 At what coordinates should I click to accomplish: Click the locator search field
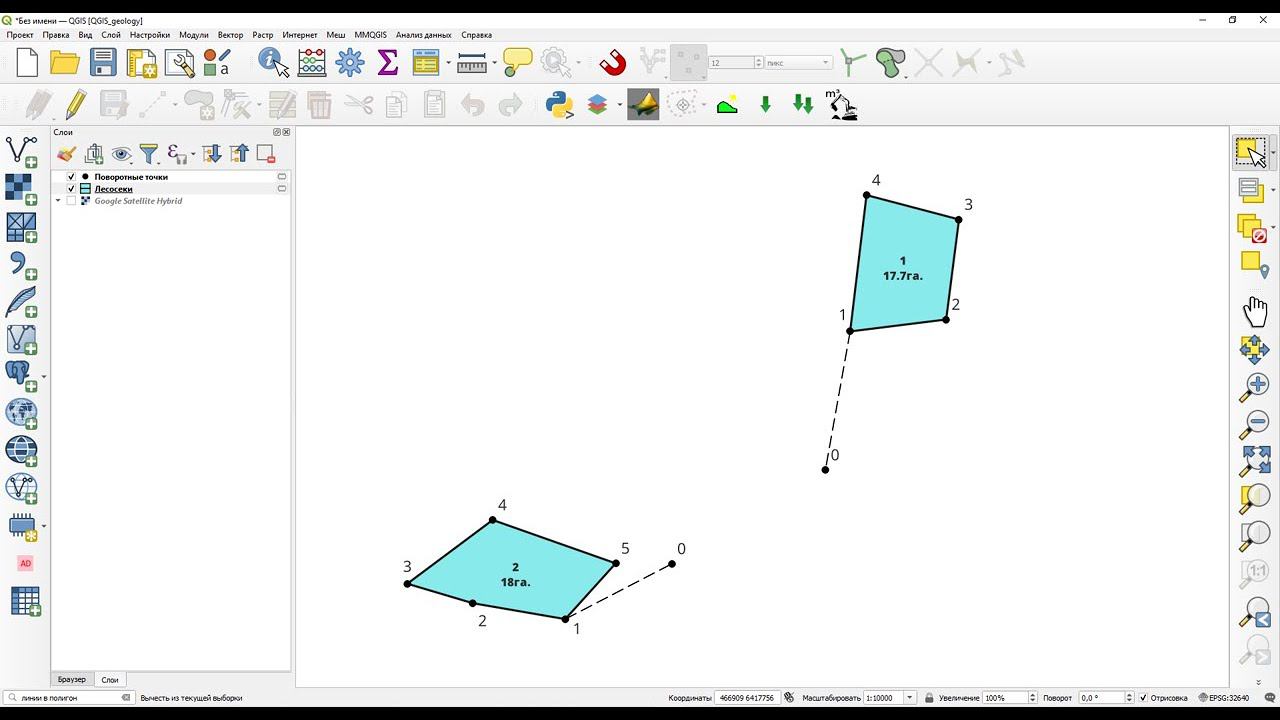[x=69, y=698]
